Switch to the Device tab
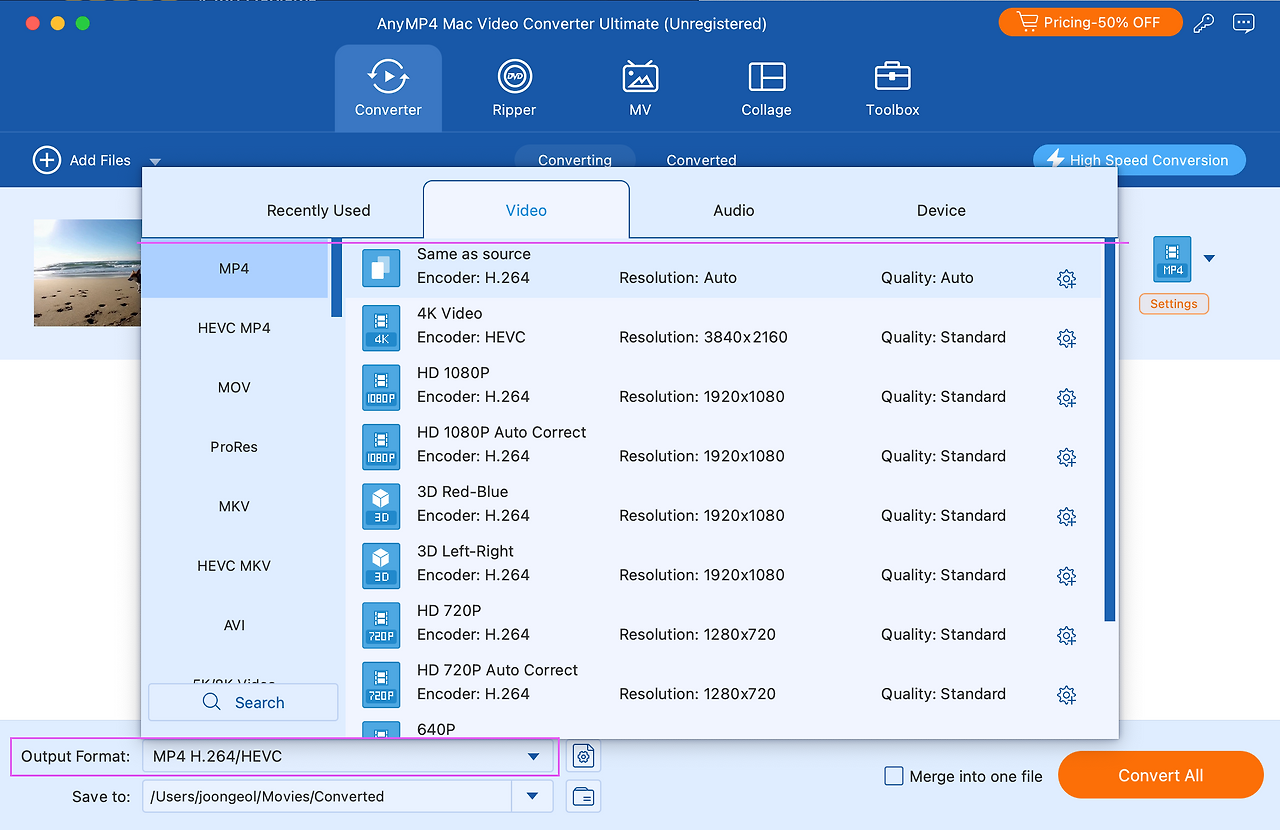1280x830 pixels. (941, 210)
